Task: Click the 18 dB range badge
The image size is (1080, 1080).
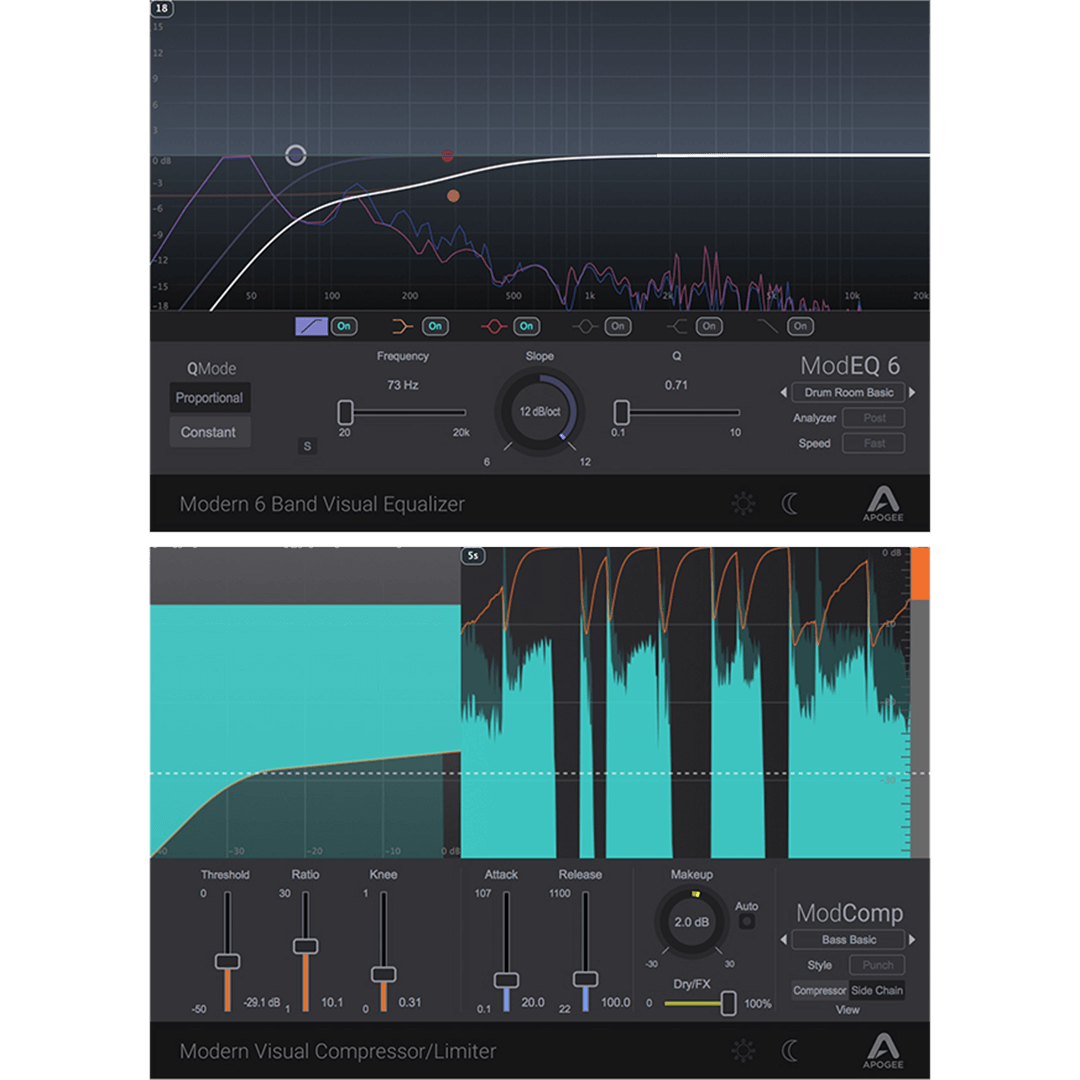Action: (x=161, y=8)
